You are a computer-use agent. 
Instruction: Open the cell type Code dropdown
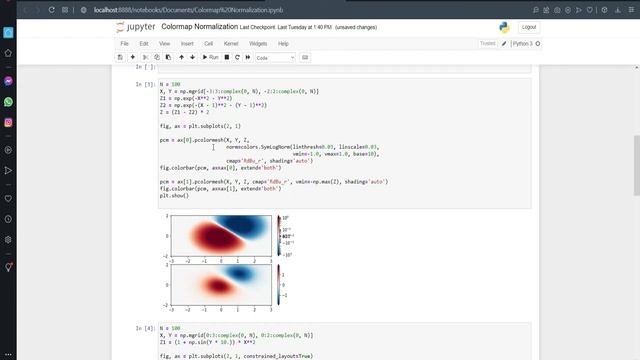point(275,58)
